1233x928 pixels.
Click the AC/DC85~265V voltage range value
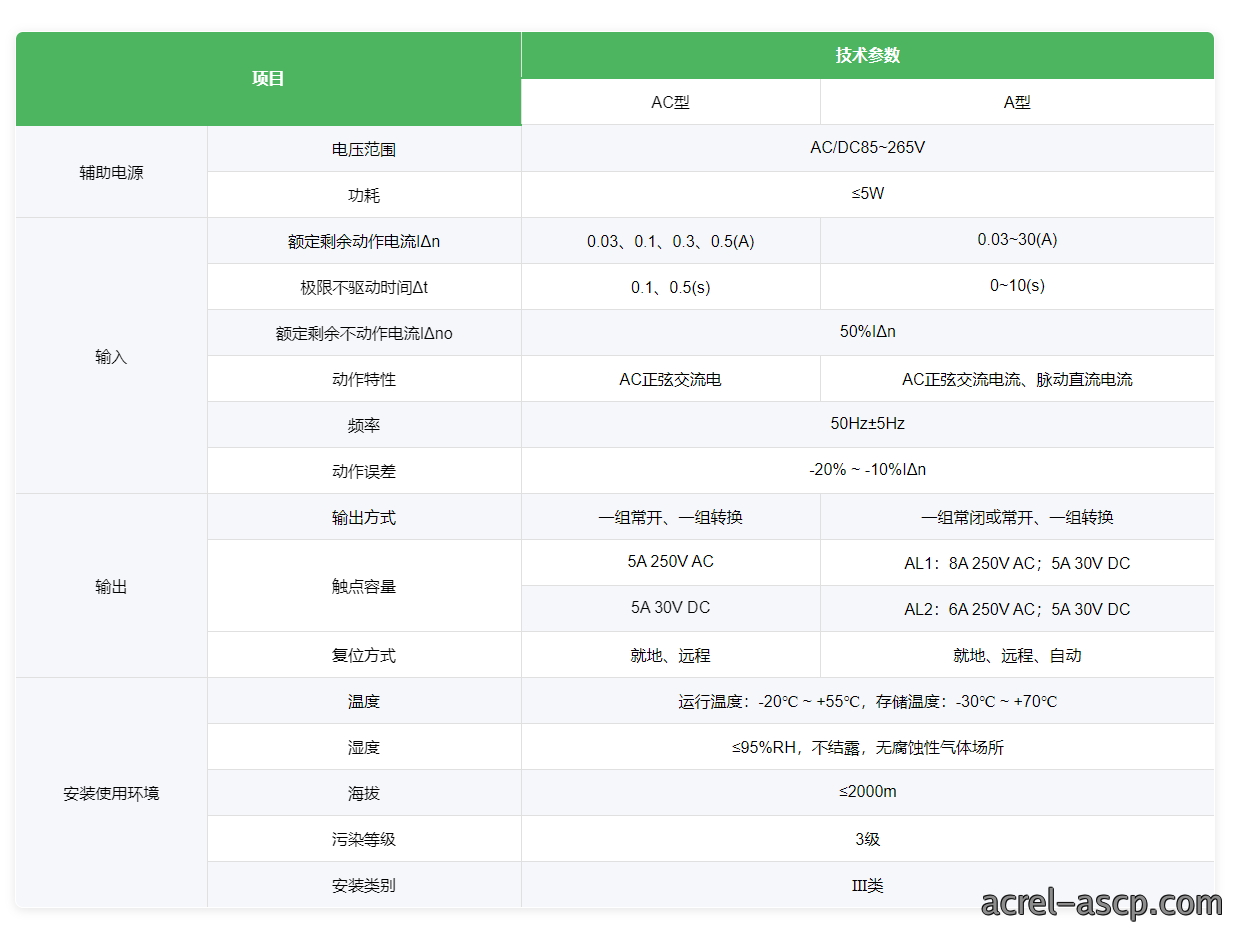[867, 148]
